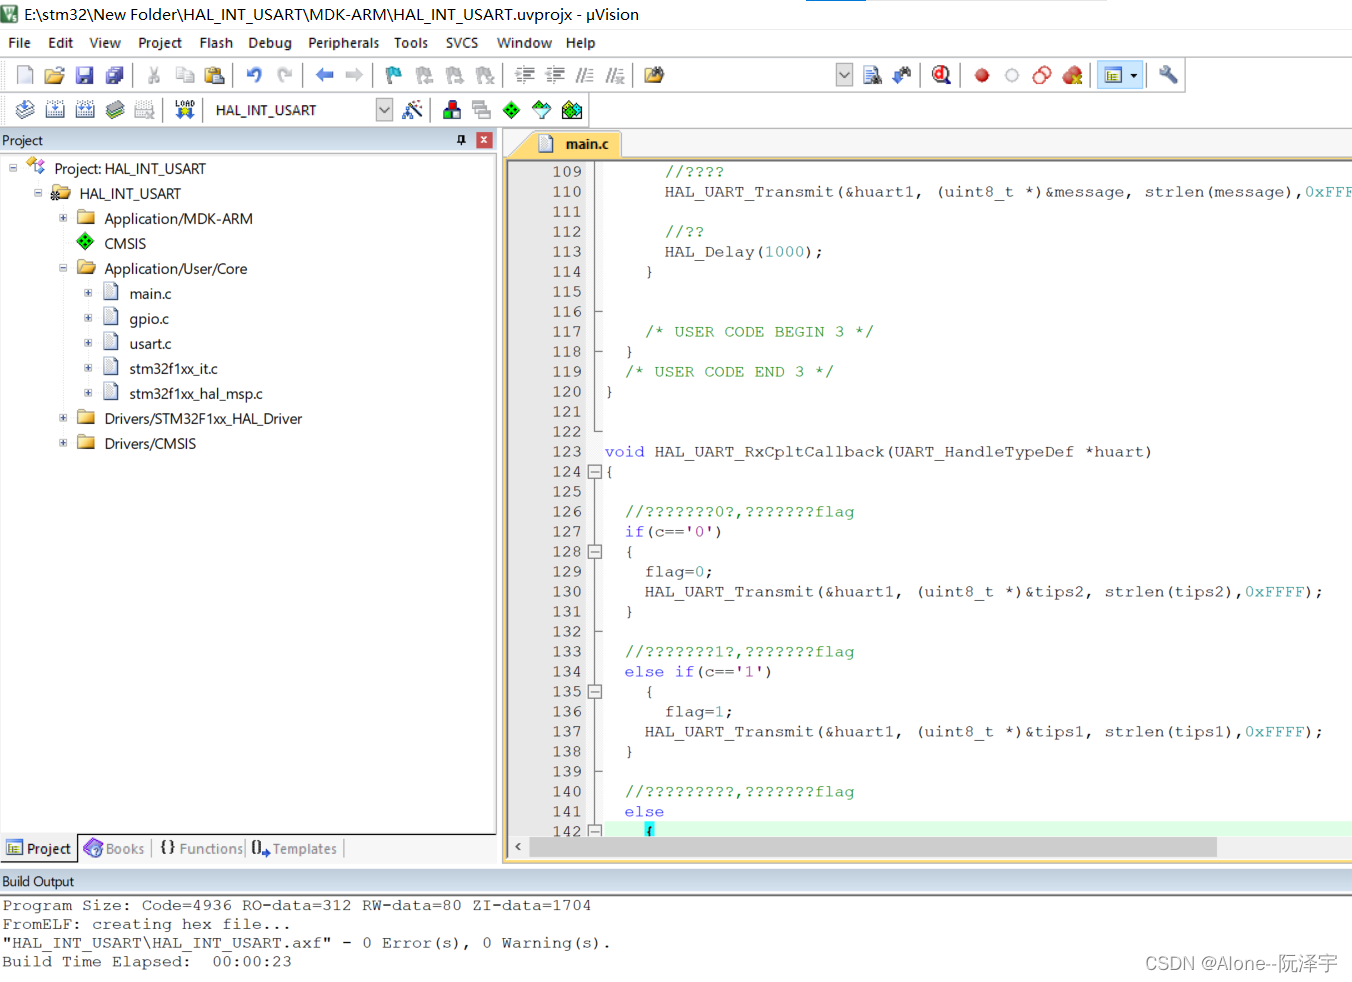Select usart.c in the project tree
Screen dimensions: 1352x982
150,344
